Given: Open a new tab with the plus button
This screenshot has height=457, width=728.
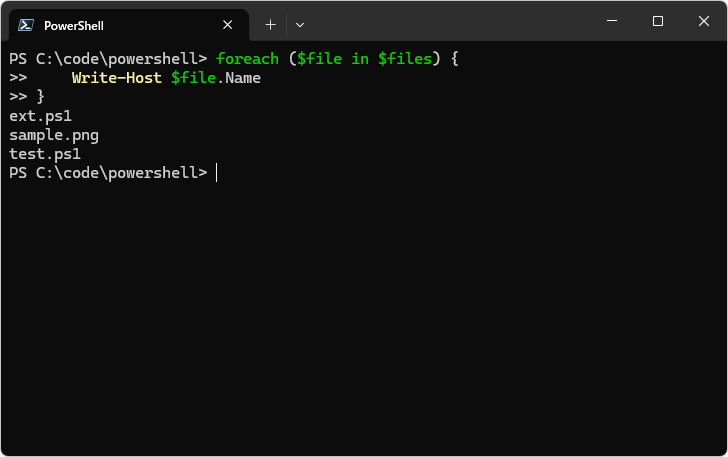Looking at the screenshot, I should [x=270, y=25].
